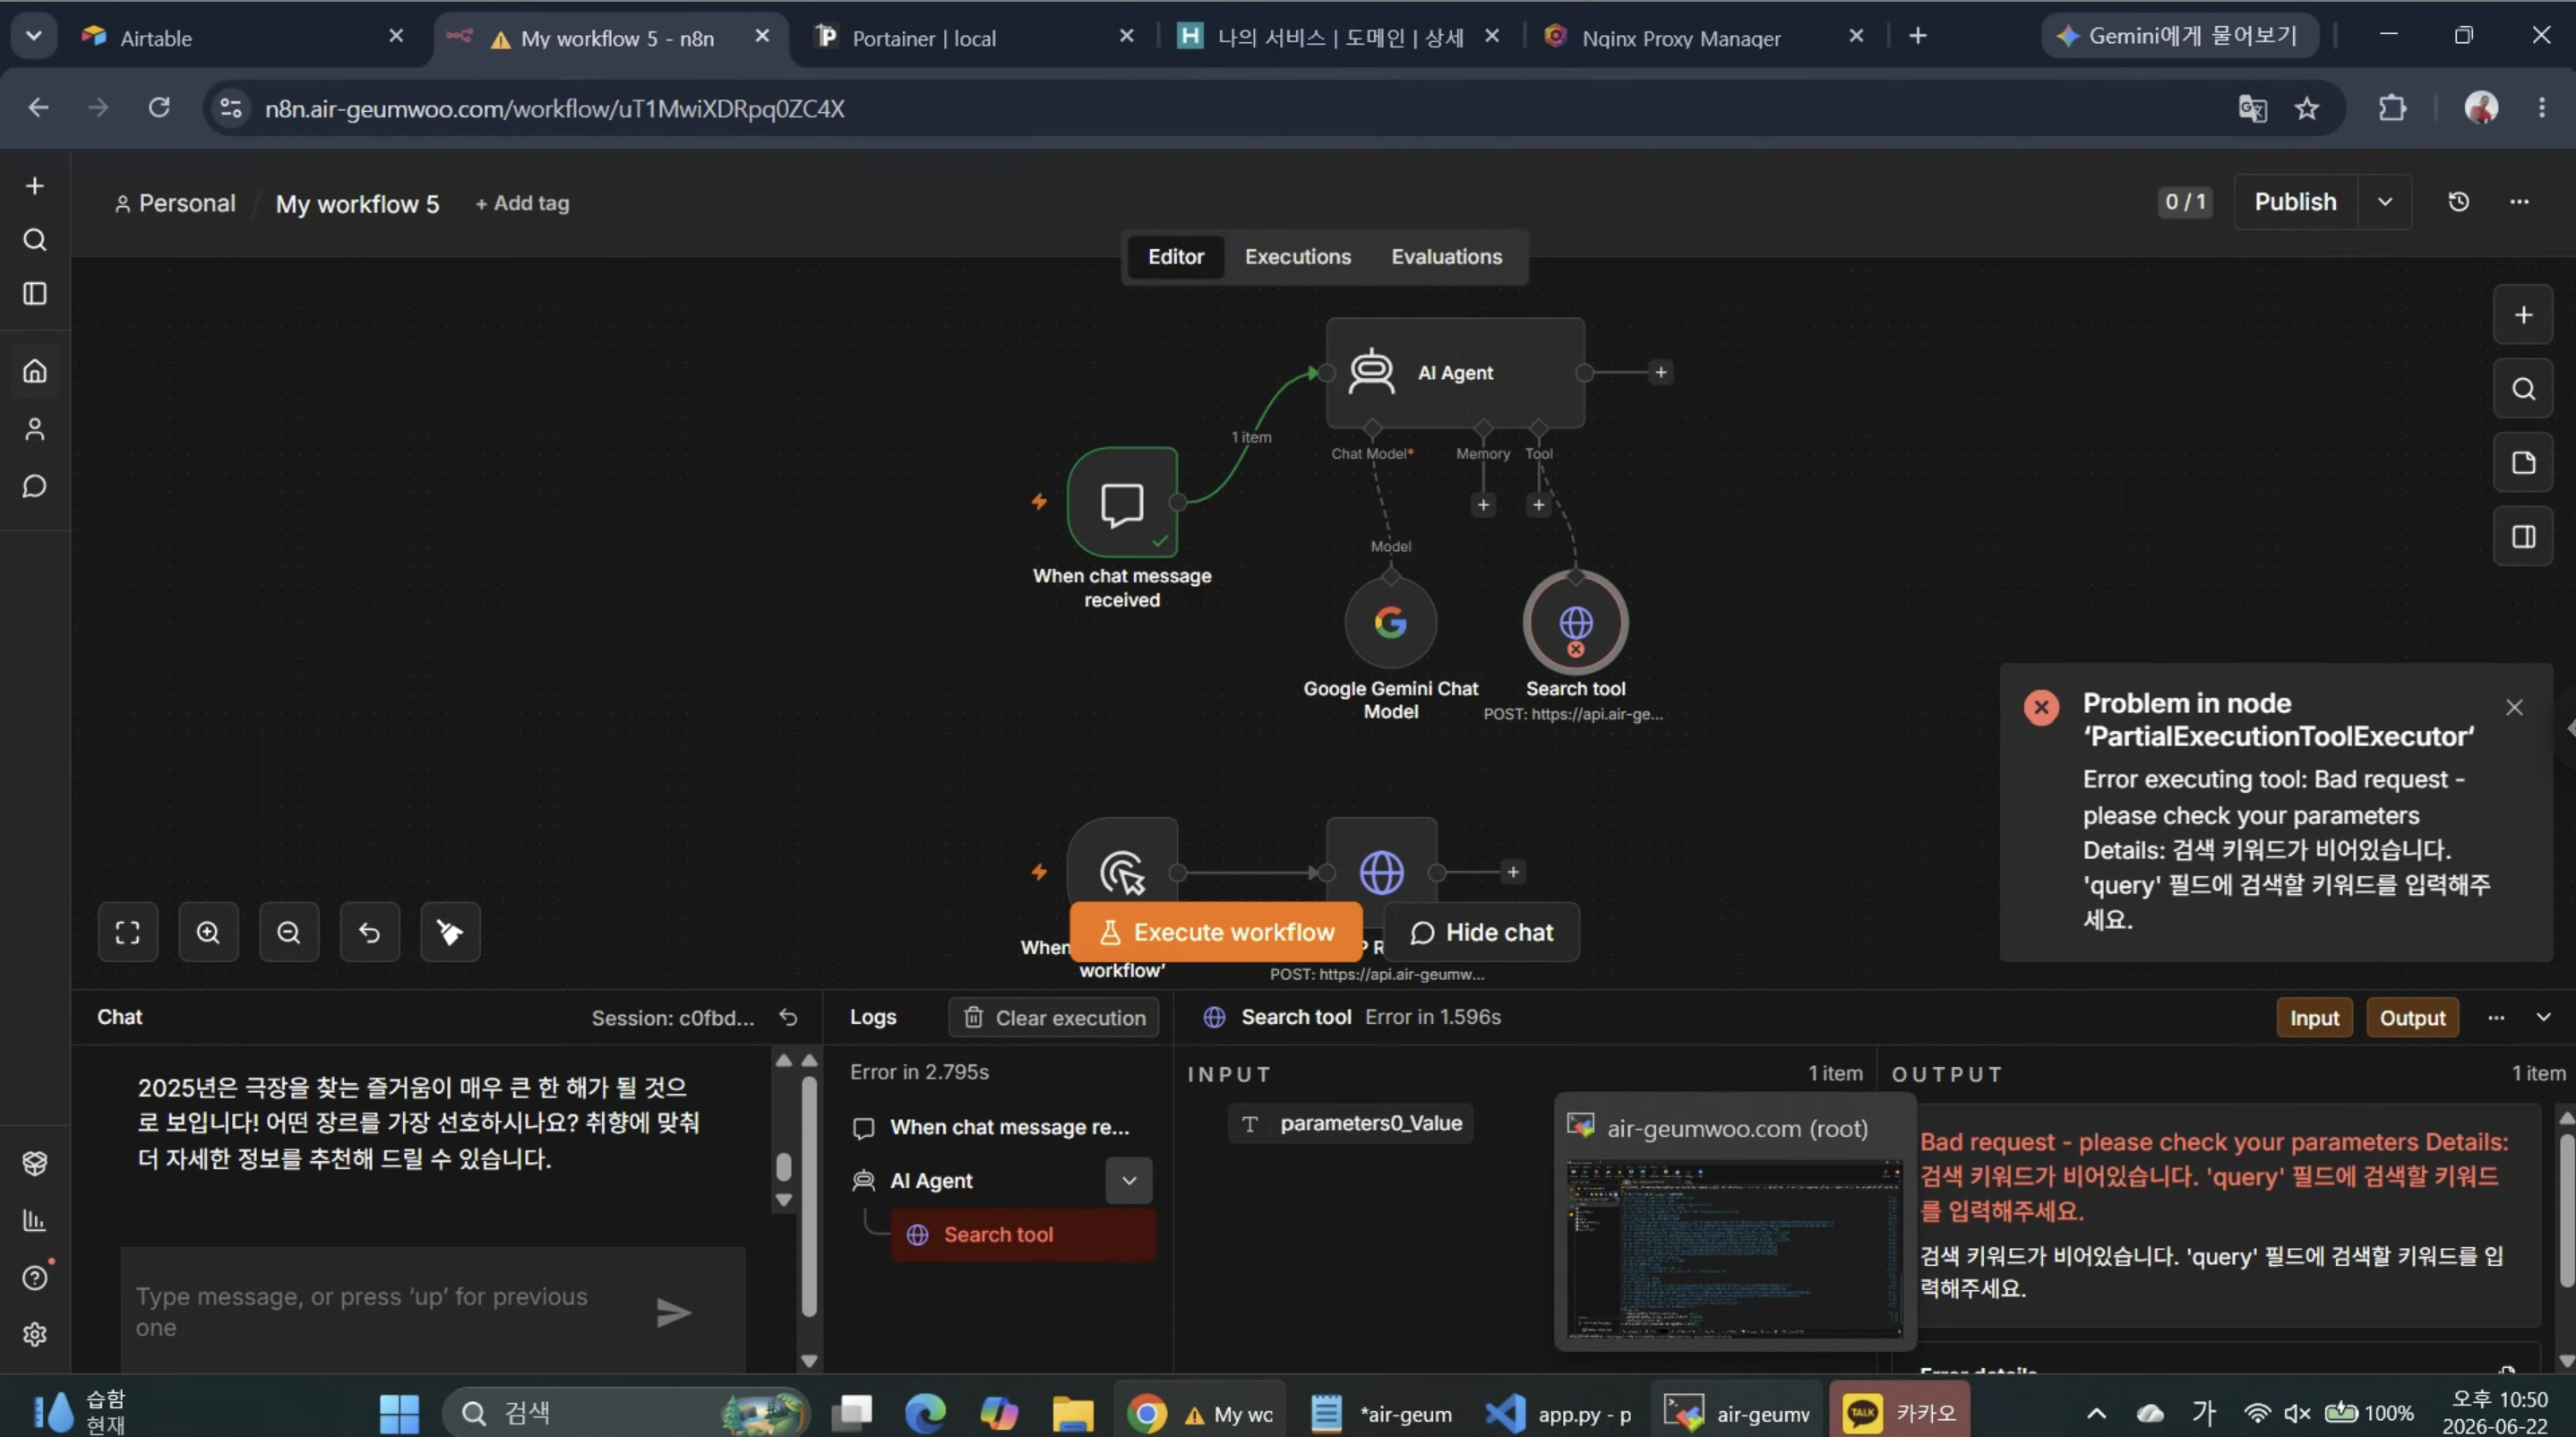Click the send message arrow in chat
This screenshot has width=2576, height=1437.
673,1312
